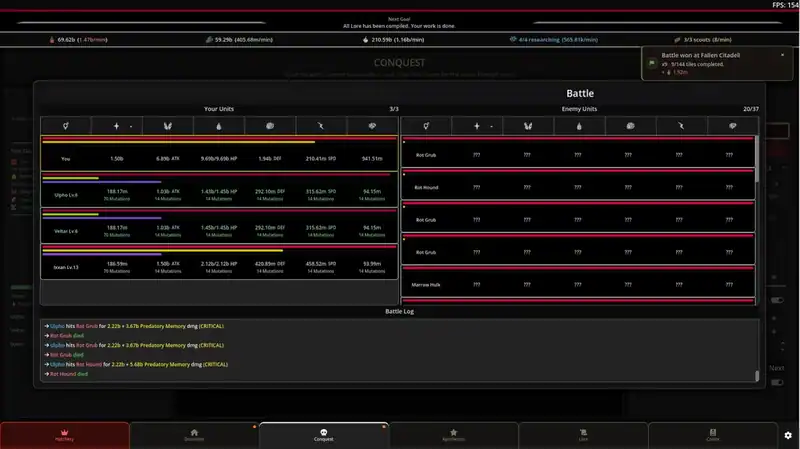
Task: Click the Battle Log heading
Action: [x=399, y=311]
